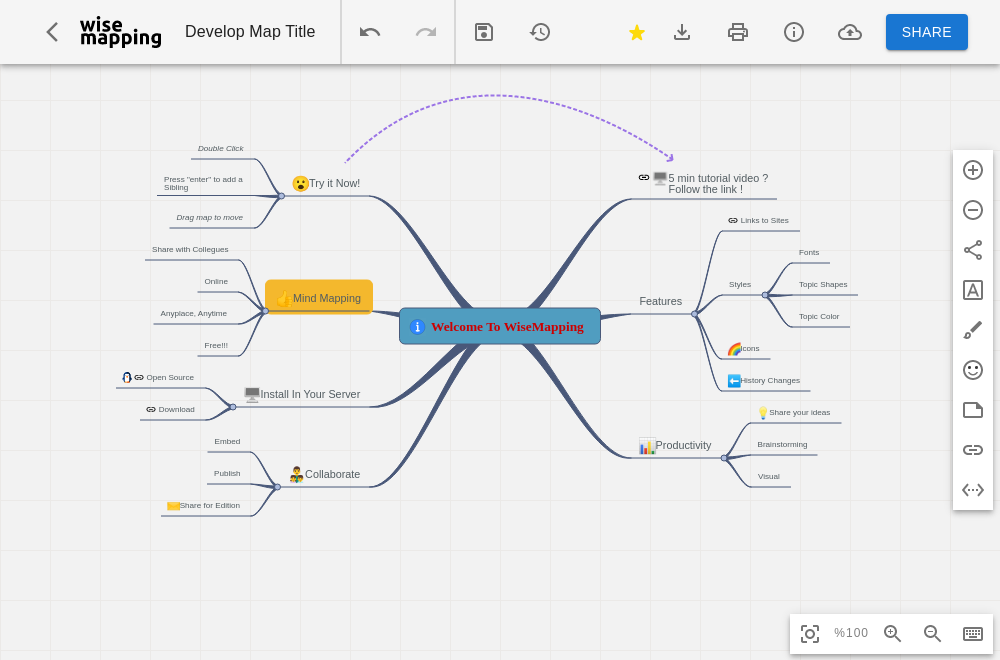Select the Anyplace, Anytime subtopic
1000x660 pixels.
pos(194,313)
